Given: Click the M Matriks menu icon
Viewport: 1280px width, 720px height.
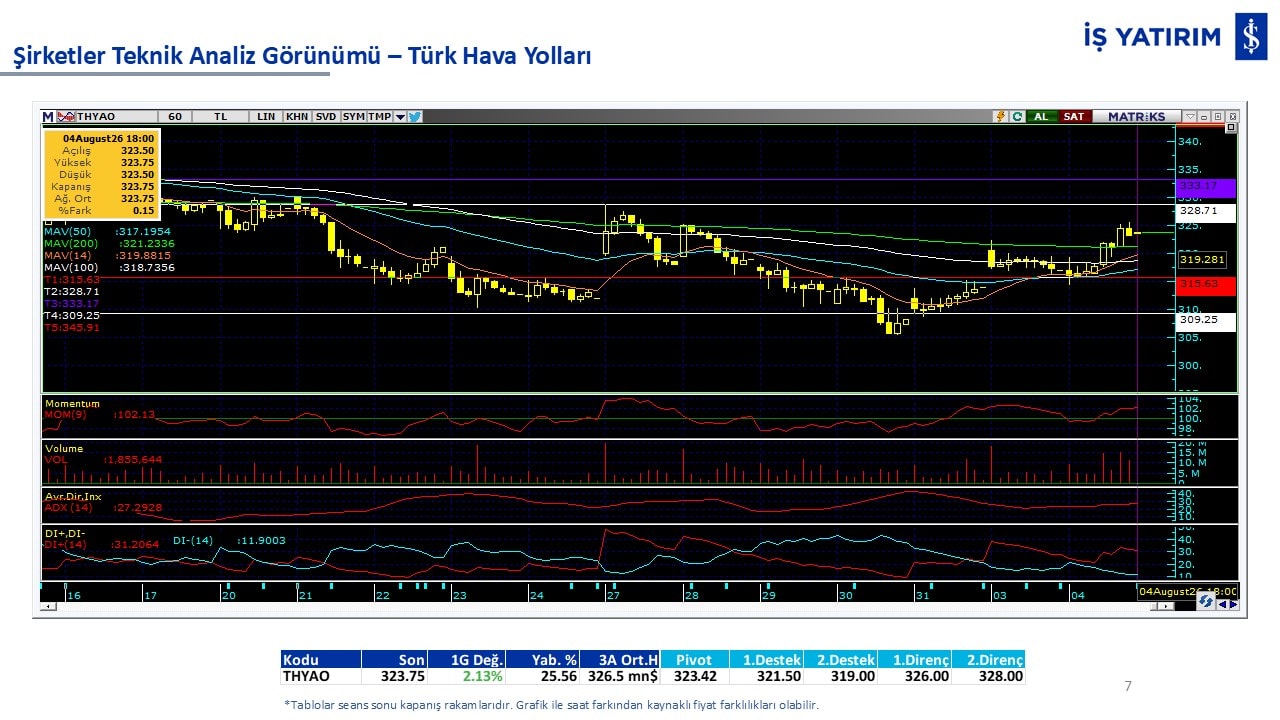Looking at the screenshot, I should pyautogui.click(x=48, y=116).
